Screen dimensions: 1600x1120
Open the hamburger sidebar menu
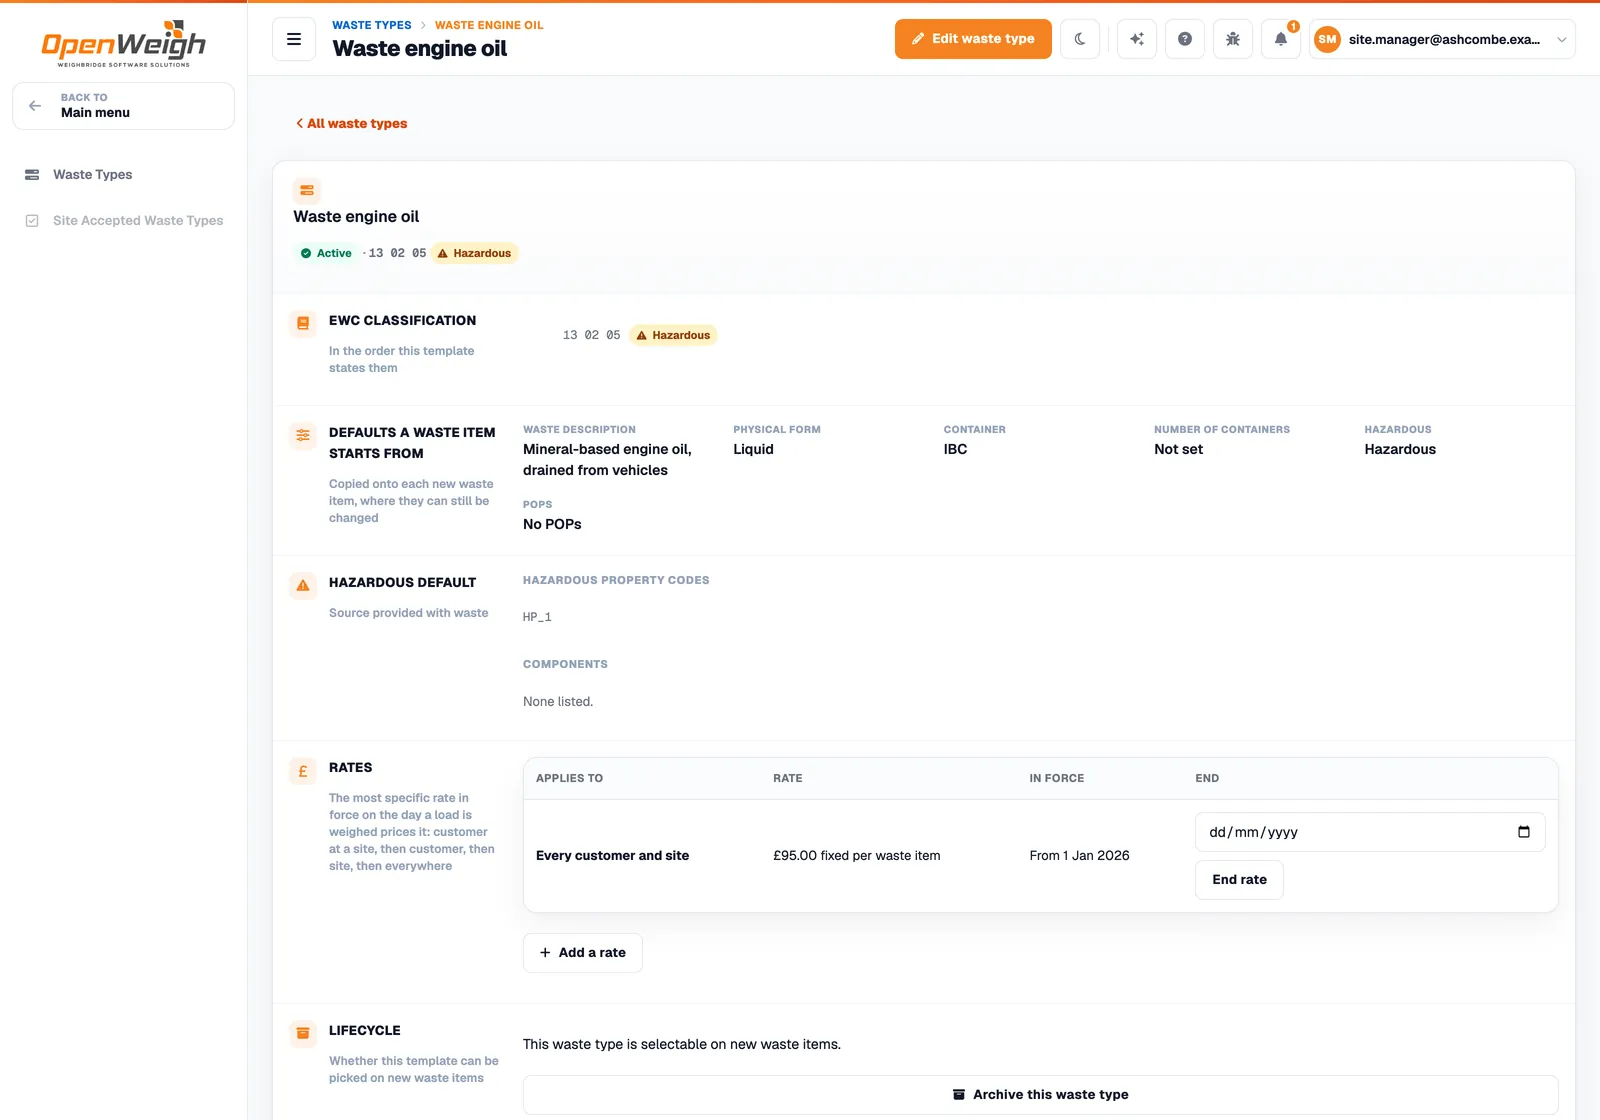point(294,39)
